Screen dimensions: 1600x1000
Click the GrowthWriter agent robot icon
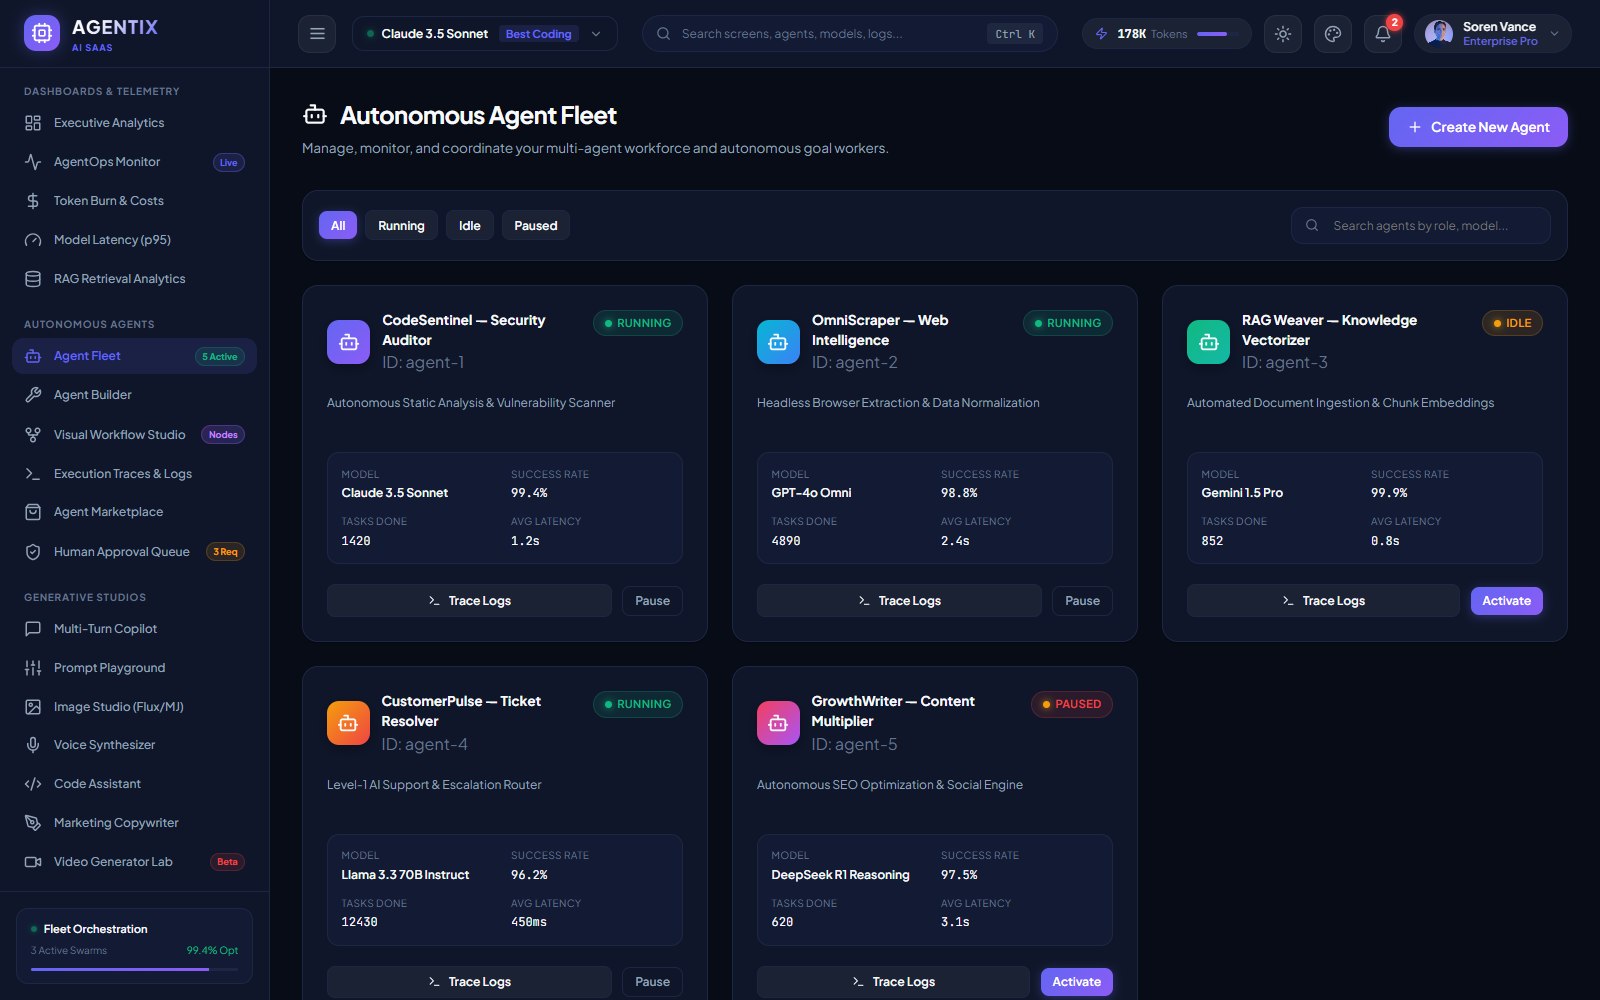coord(778,723)
